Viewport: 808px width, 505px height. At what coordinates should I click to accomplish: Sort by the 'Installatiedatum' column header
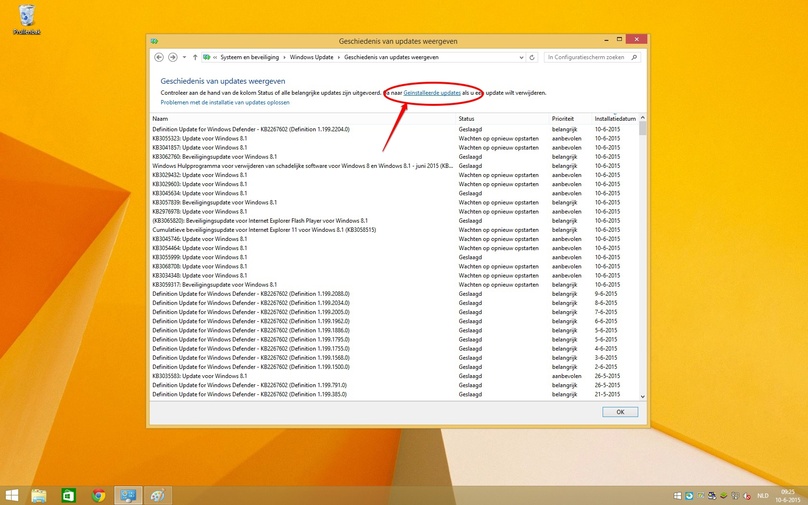click(x=615, y=119)
